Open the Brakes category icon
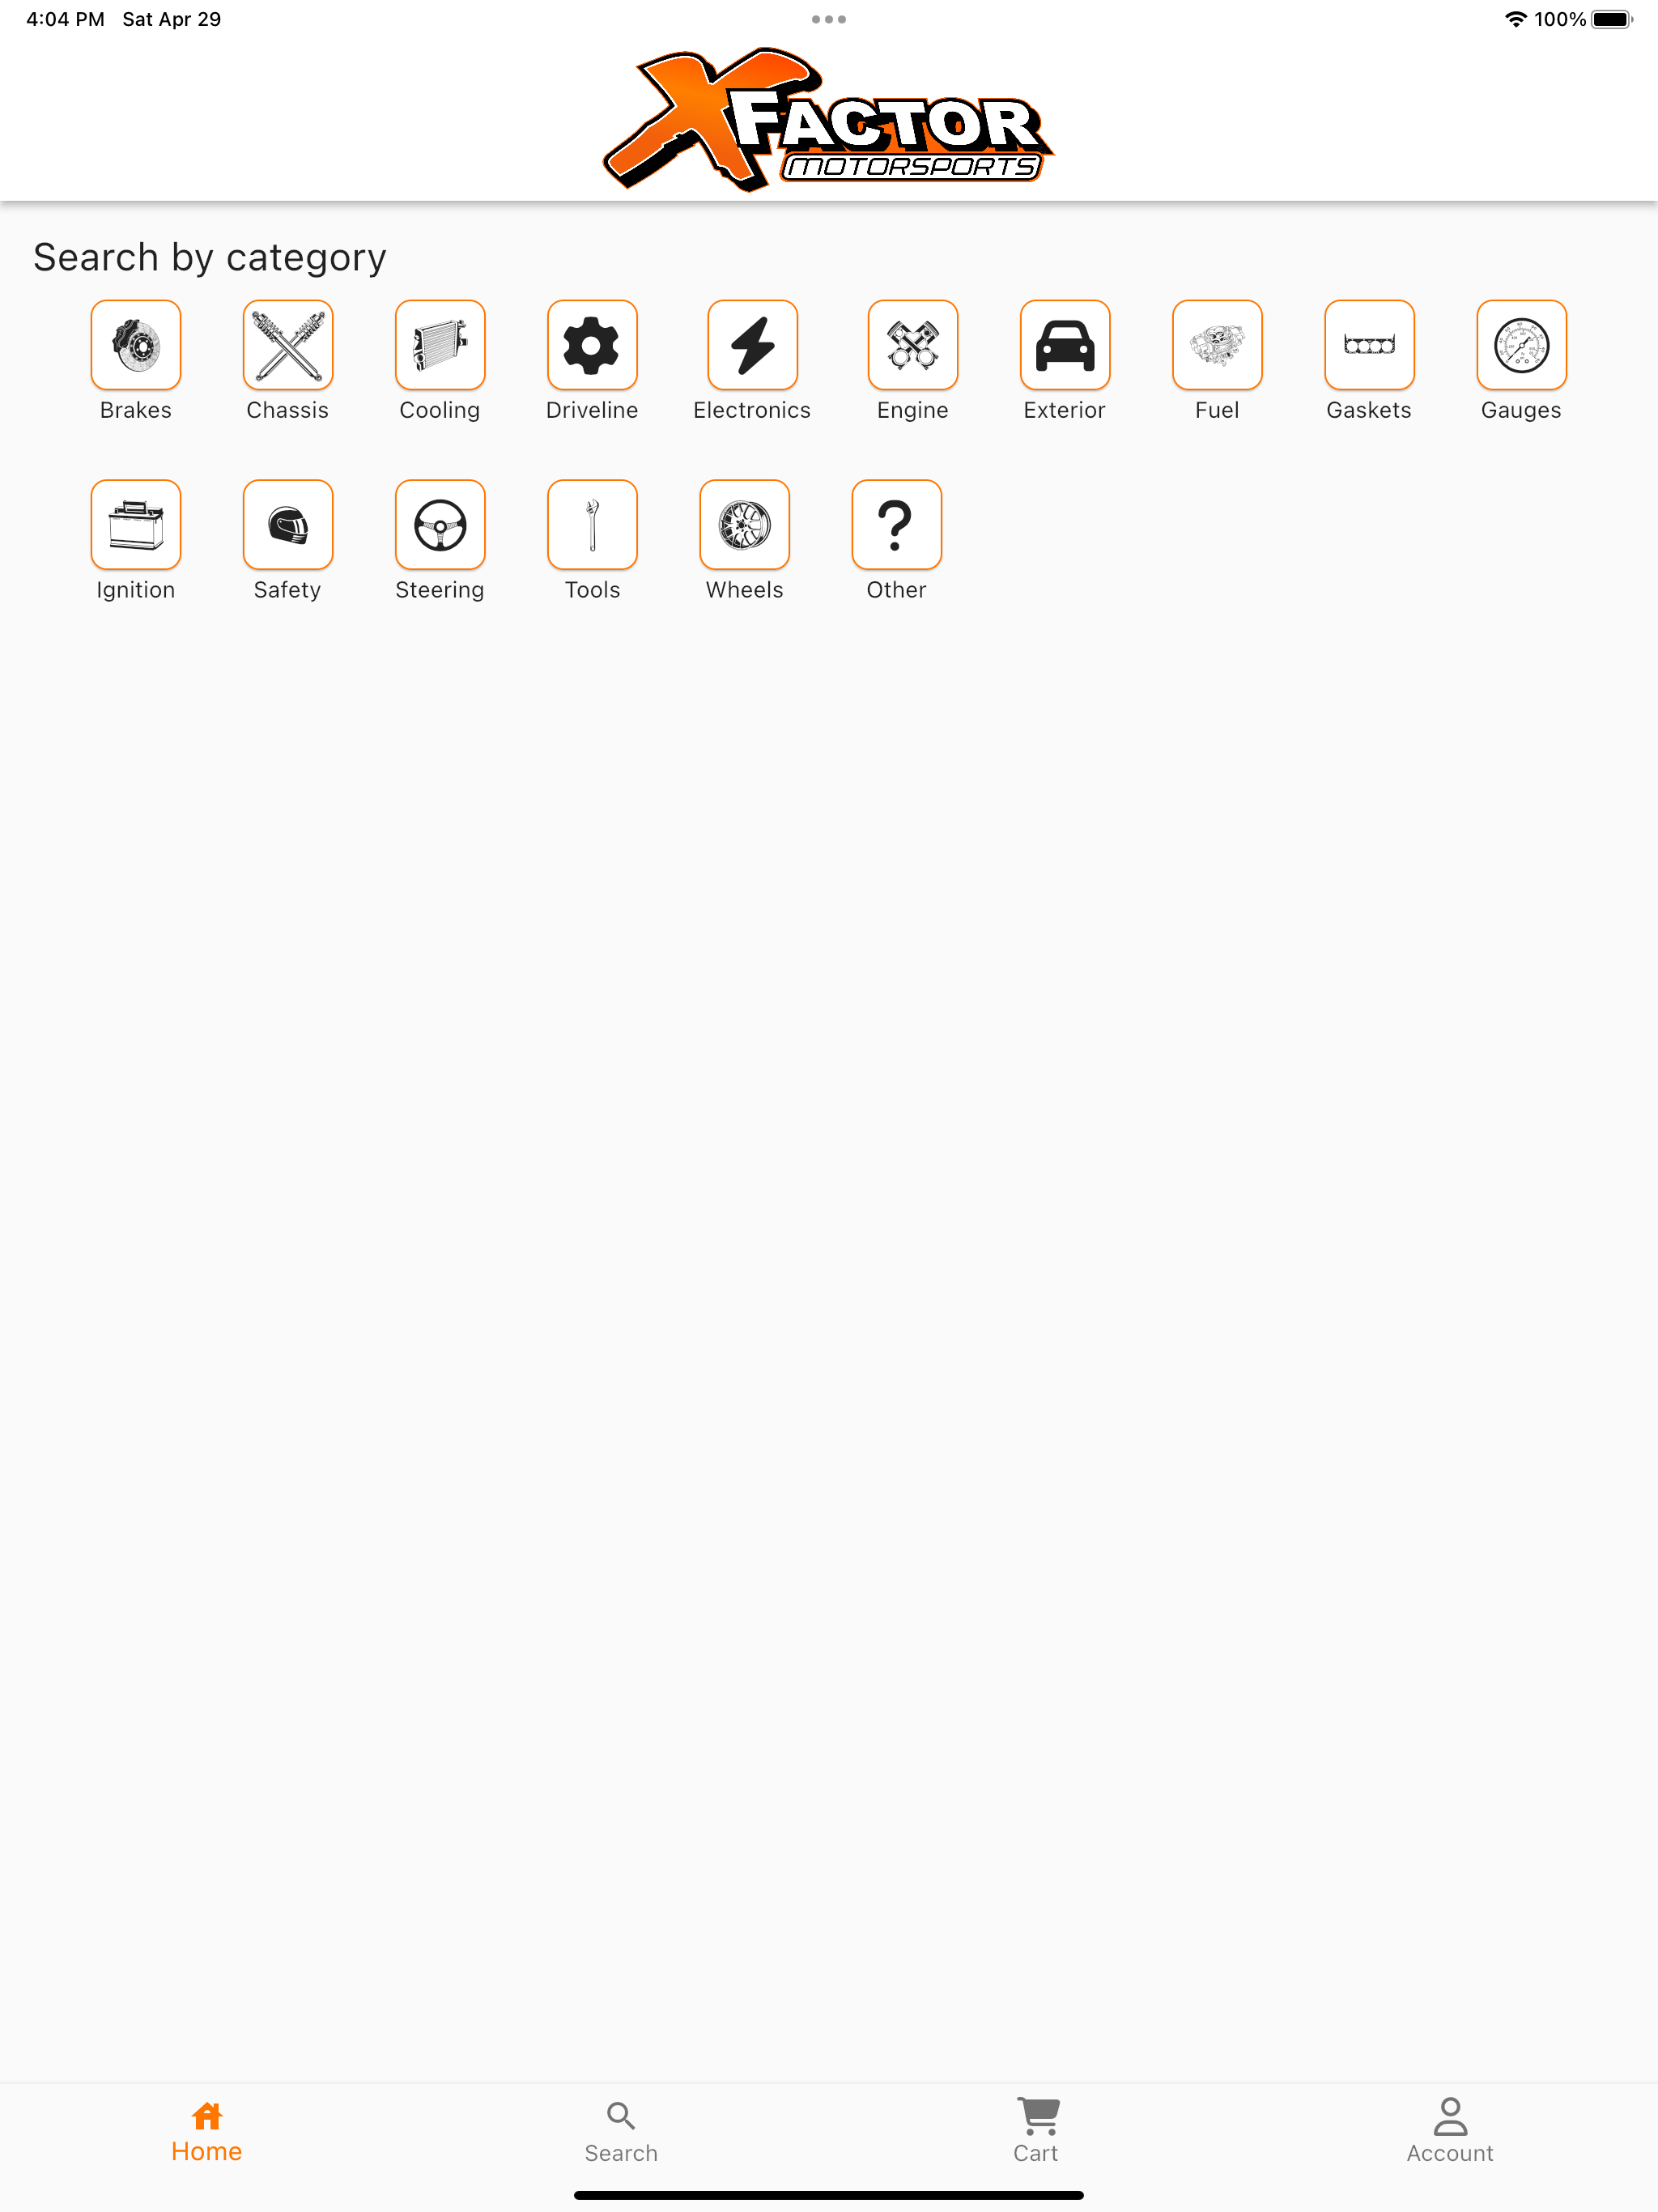This screenshot has width=1658, height=2212. 136,345
